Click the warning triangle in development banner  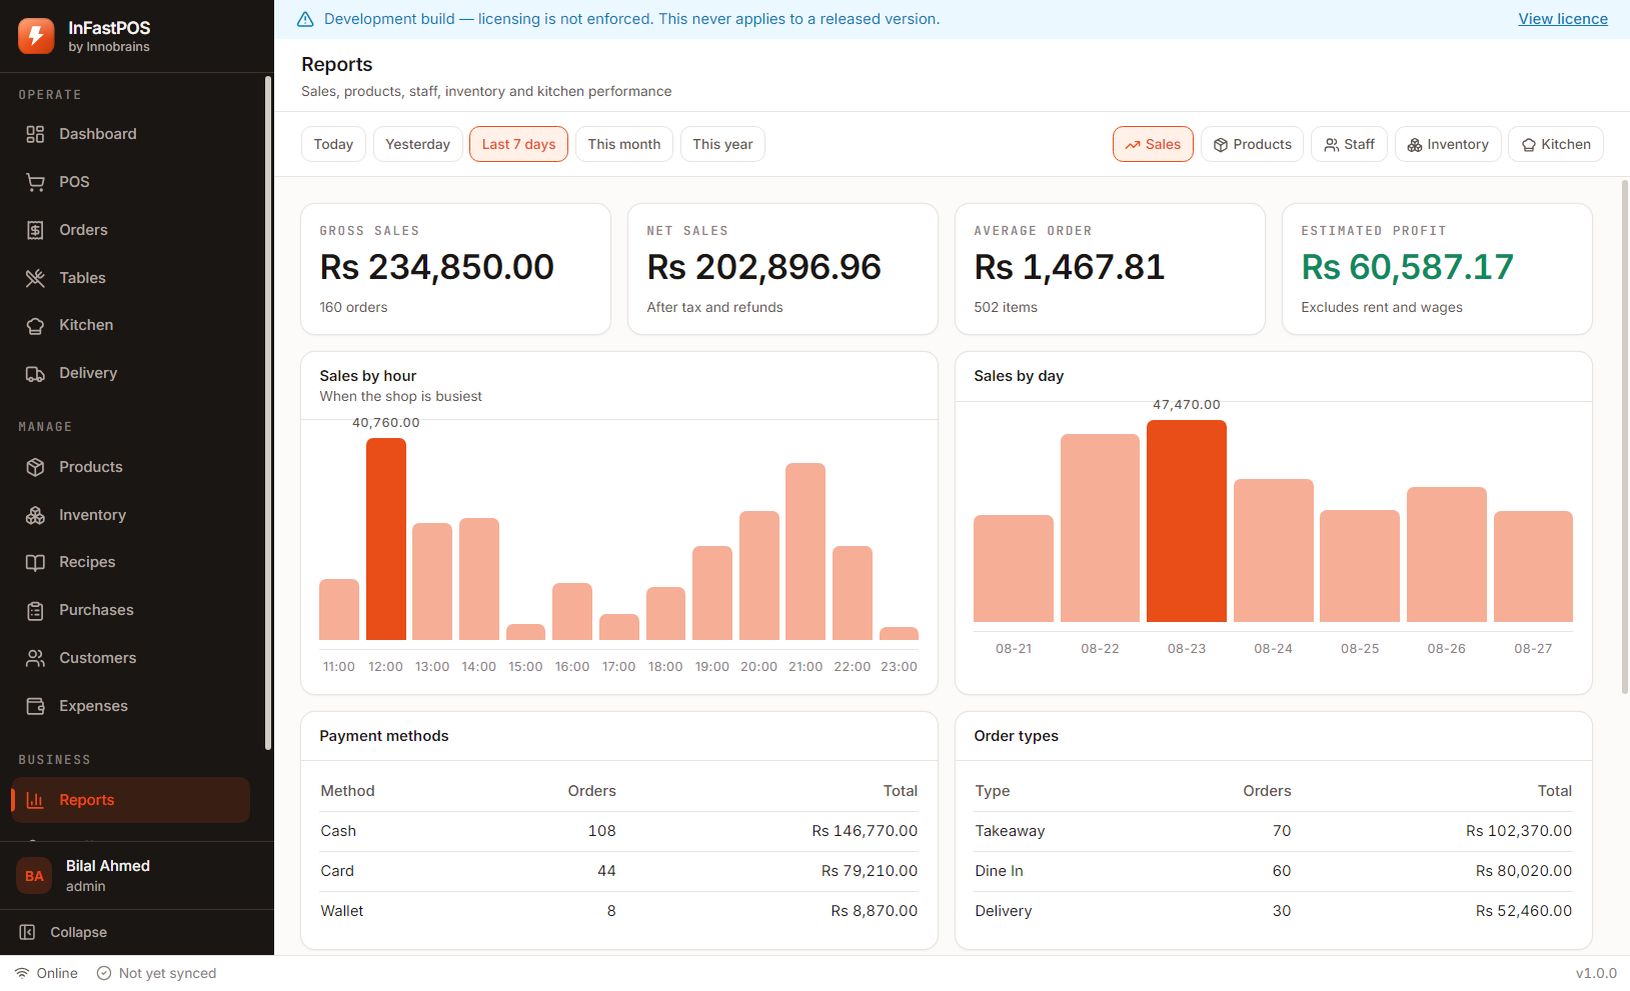(x=305, y=19)
